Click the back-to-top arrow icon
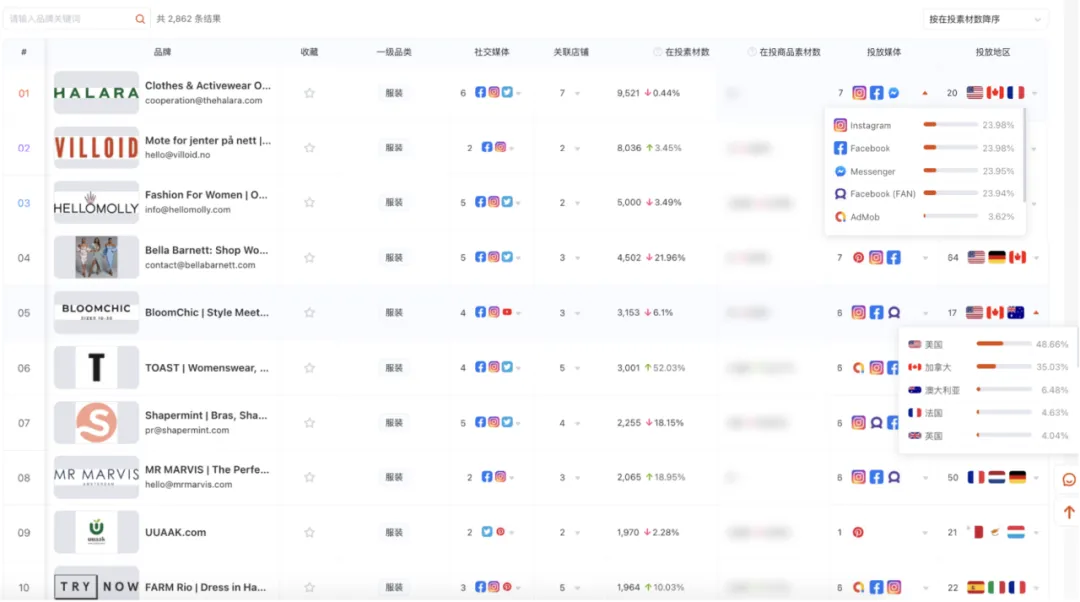 1069,512
